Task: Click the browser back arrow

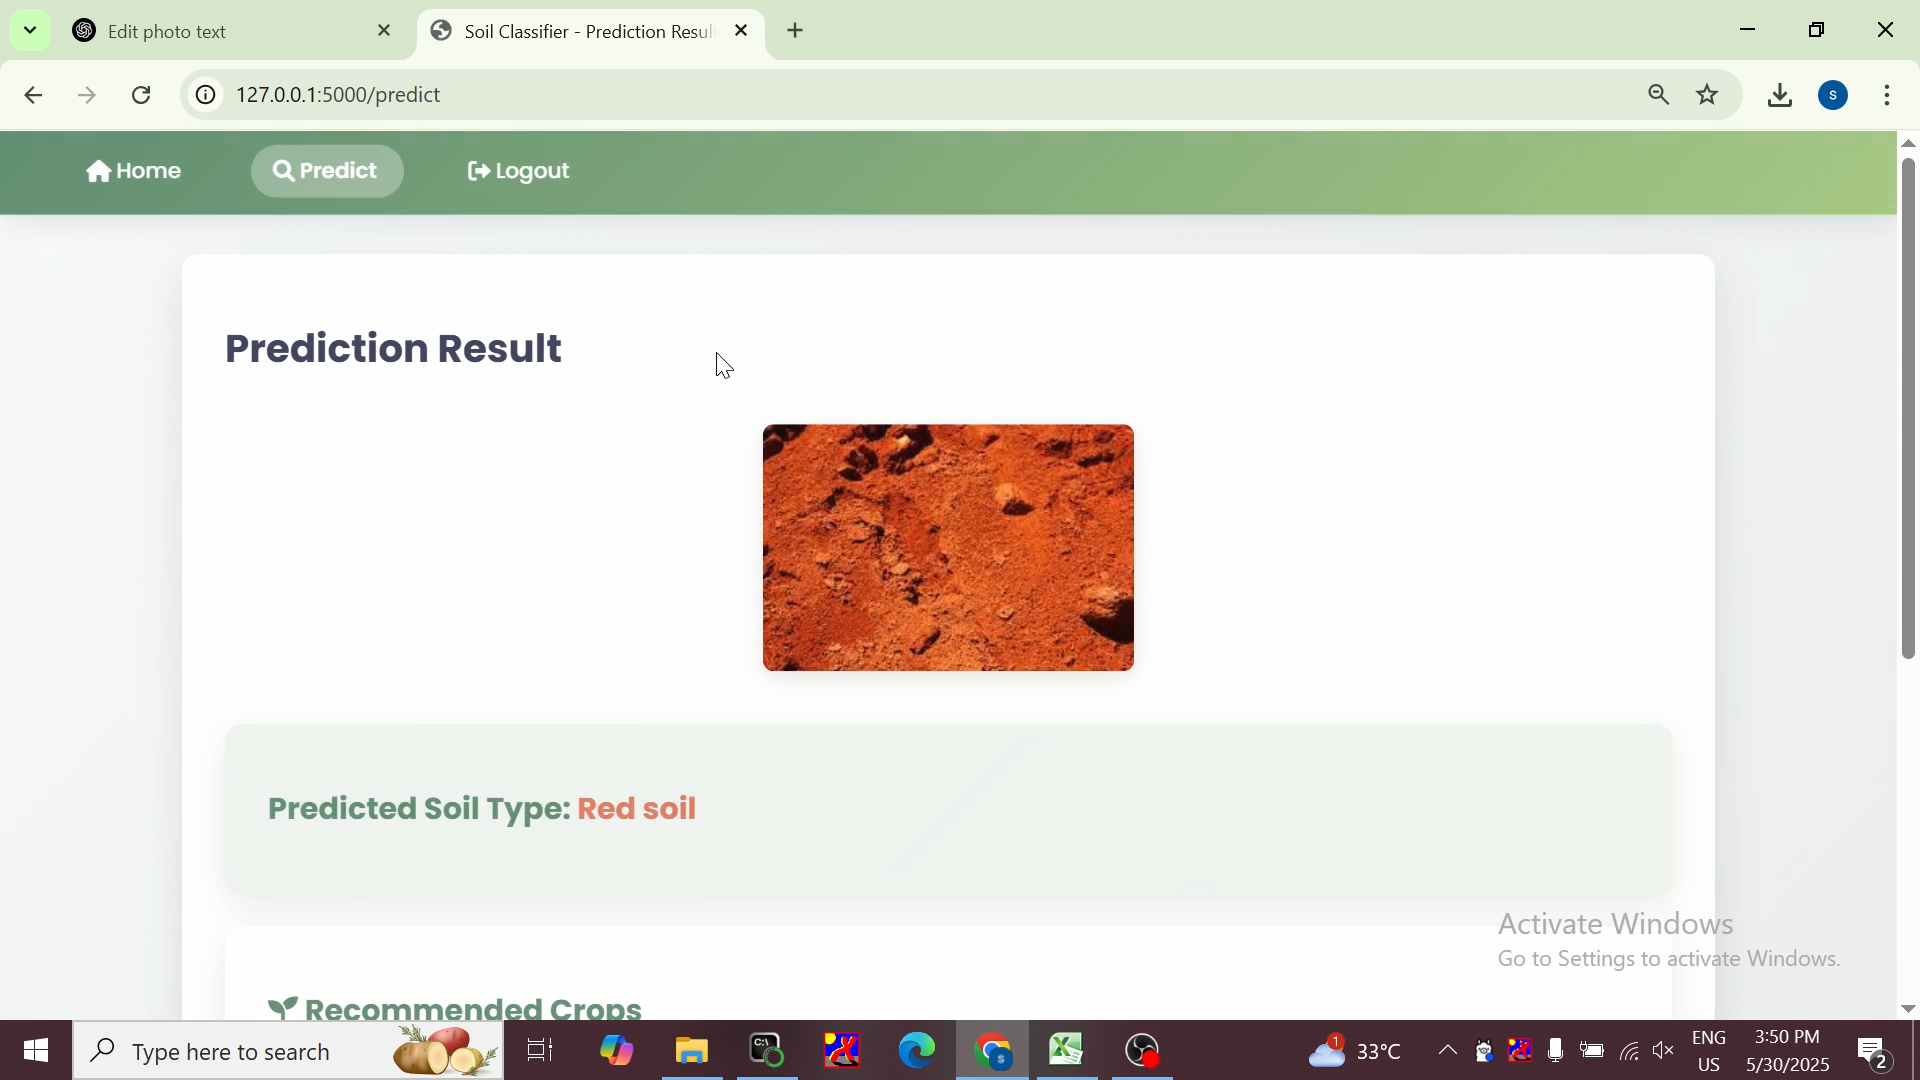Action: coord(33,96)
